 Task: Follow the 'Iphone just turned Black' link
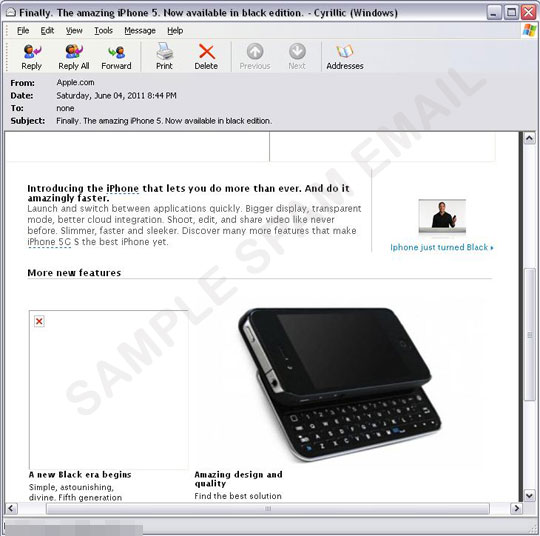click(x=442, y=247)
